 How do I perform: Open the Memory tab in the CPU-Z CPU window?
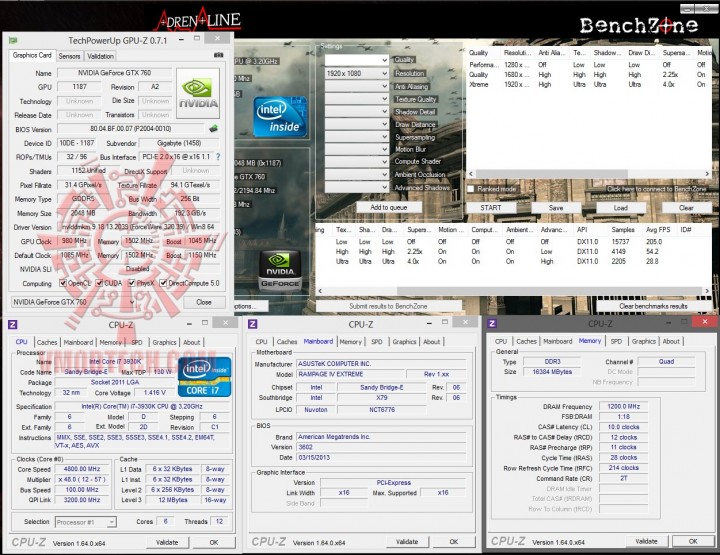pos(111,342)
